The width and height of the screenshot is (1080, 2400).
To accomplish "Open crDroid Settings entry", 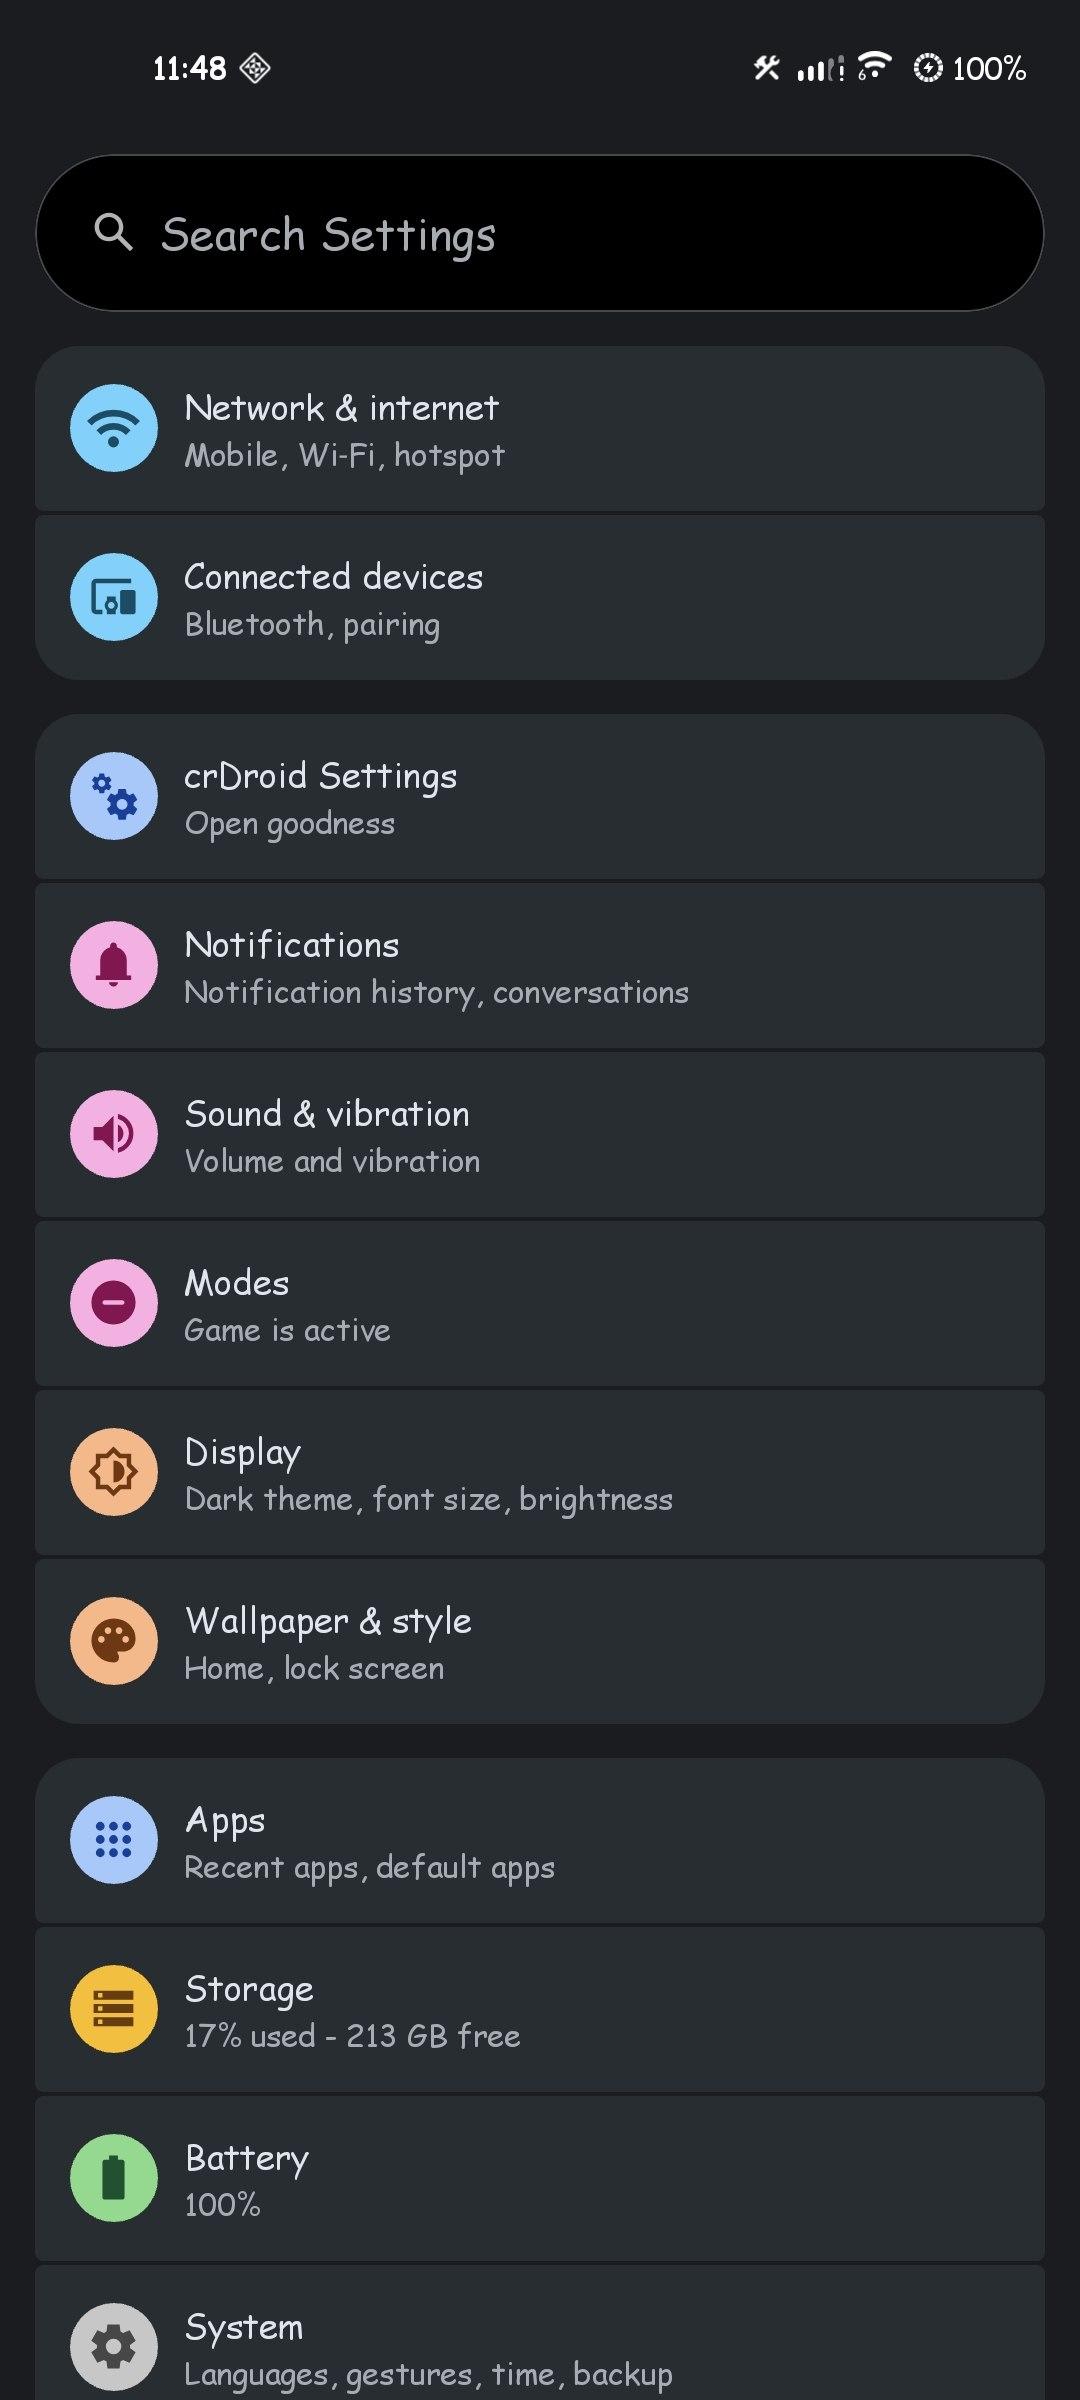I will (540, 798).
